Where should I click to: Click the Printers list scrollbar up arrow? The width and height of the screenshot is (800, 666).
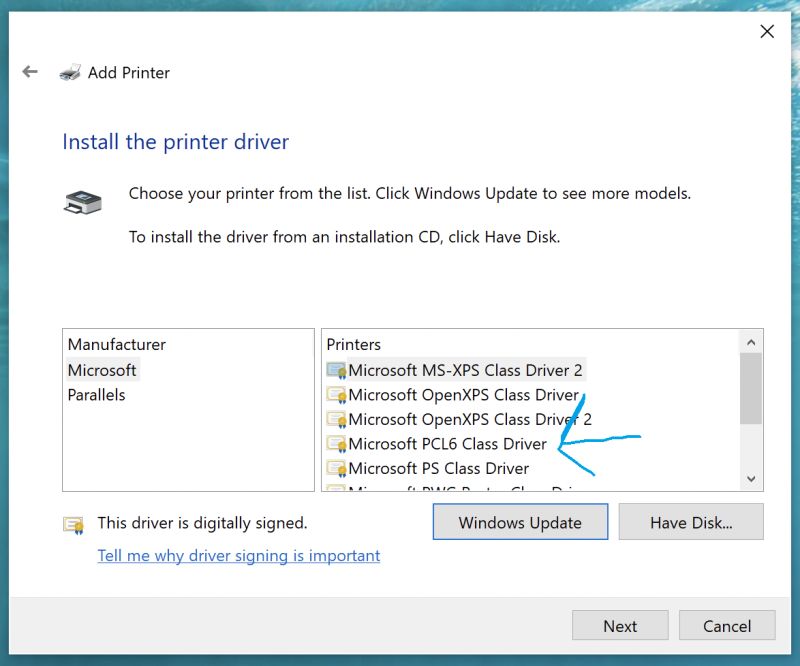[751, 341]
